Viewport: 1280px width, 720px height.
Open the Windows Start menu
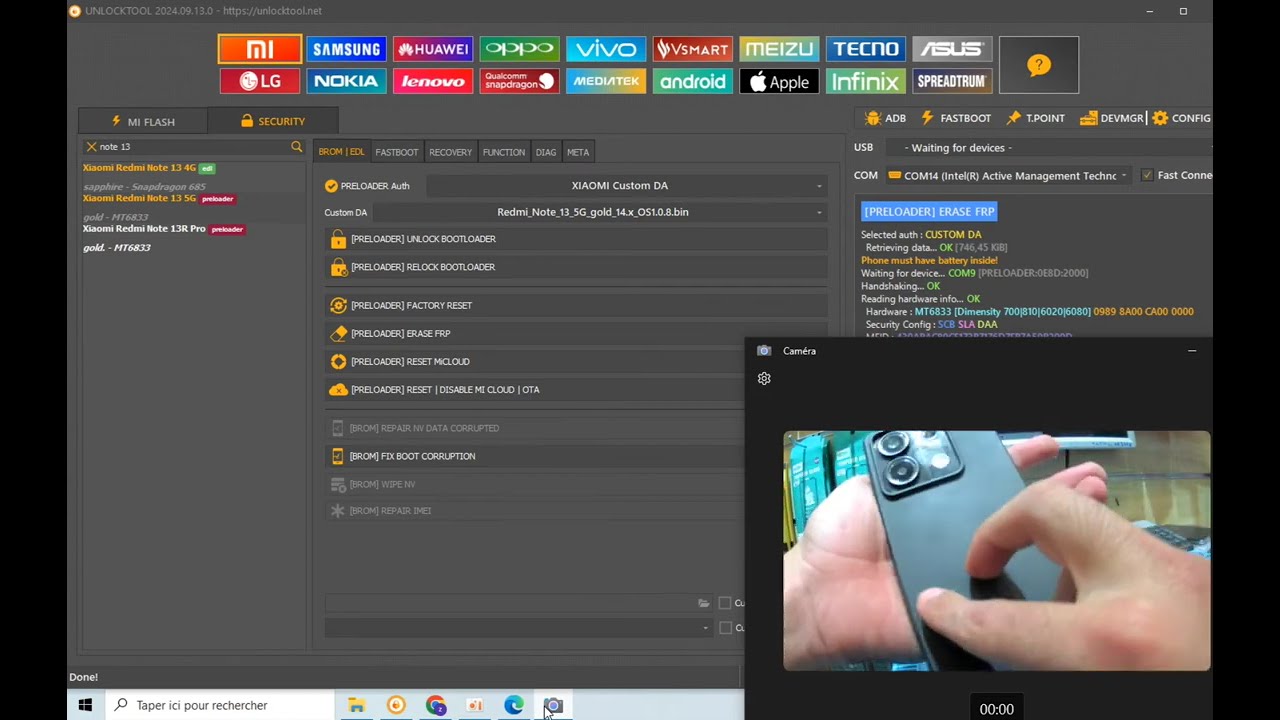coord(85,705)
